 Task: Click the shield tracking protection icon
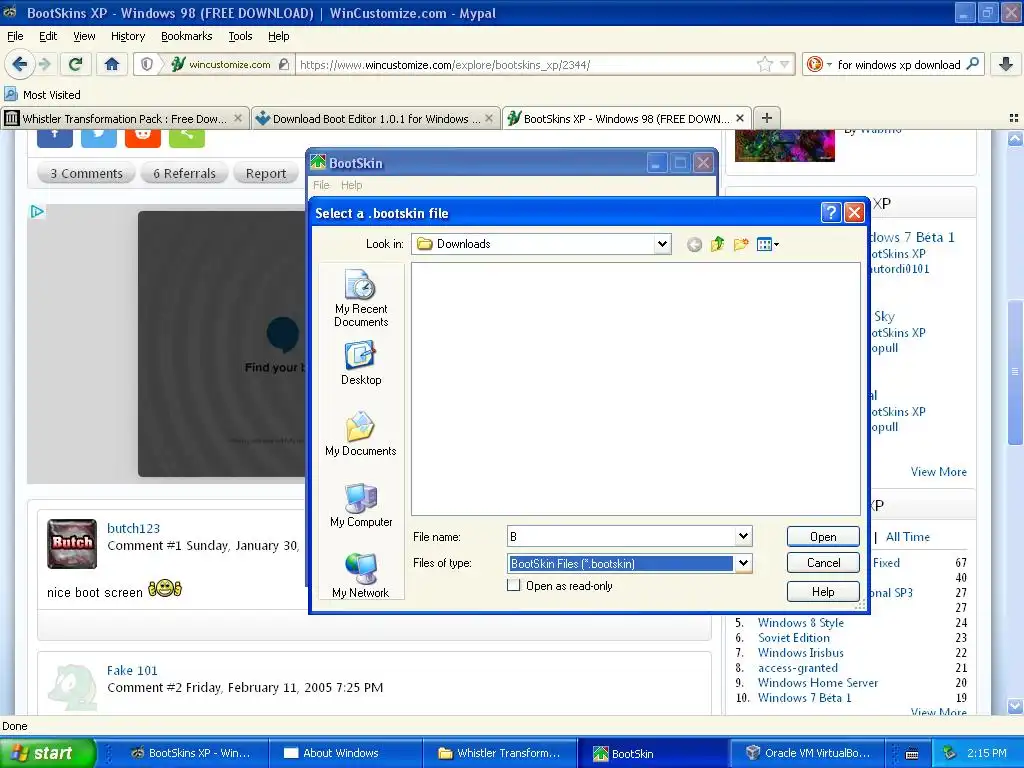tap(147, 64)
